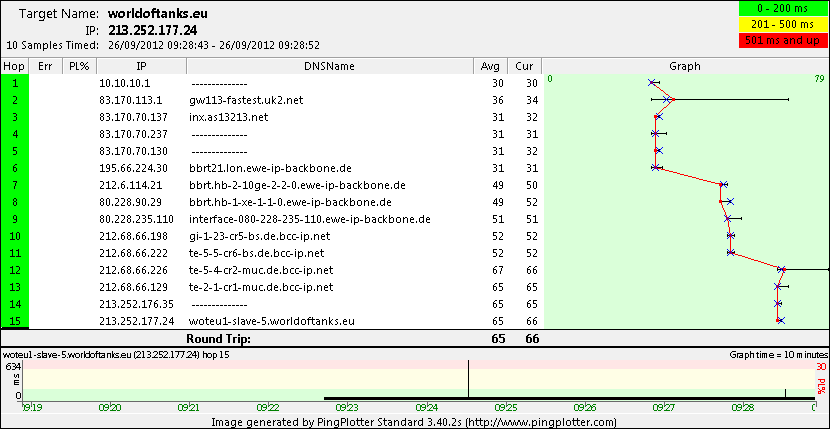This screenshot has width=830, height=429.
Task: Select woteu1-slave-5.worldoftanks.eu in hop 15 row
Action: coord(272,321)
